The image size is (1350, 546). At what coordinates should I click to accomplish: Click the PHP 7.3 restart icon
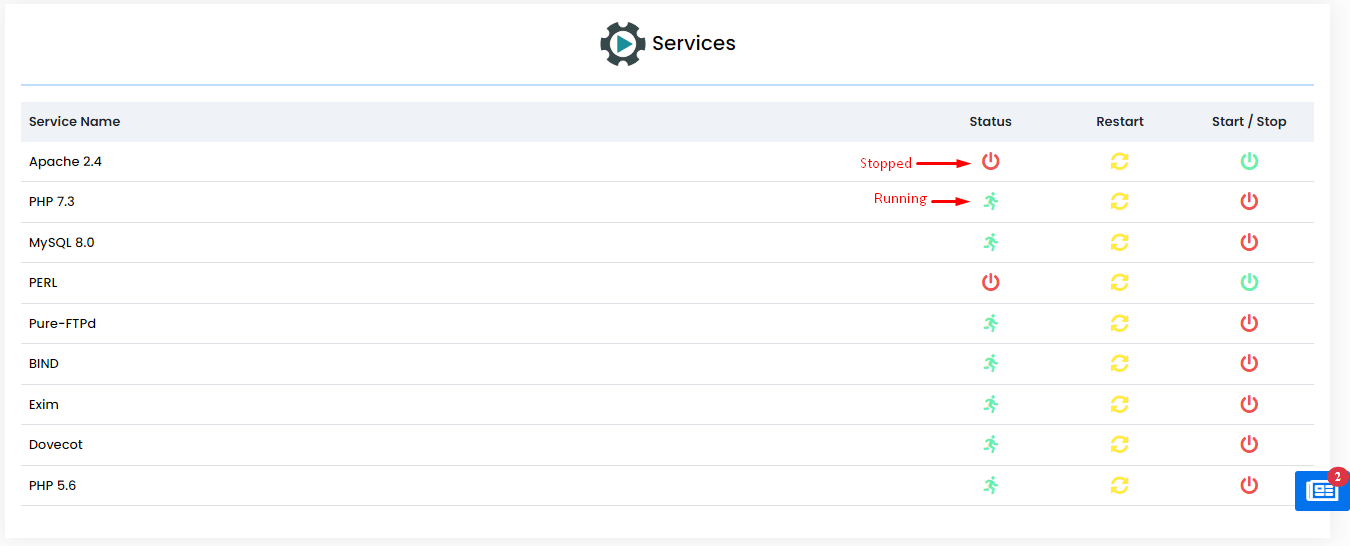(1119, 201)
